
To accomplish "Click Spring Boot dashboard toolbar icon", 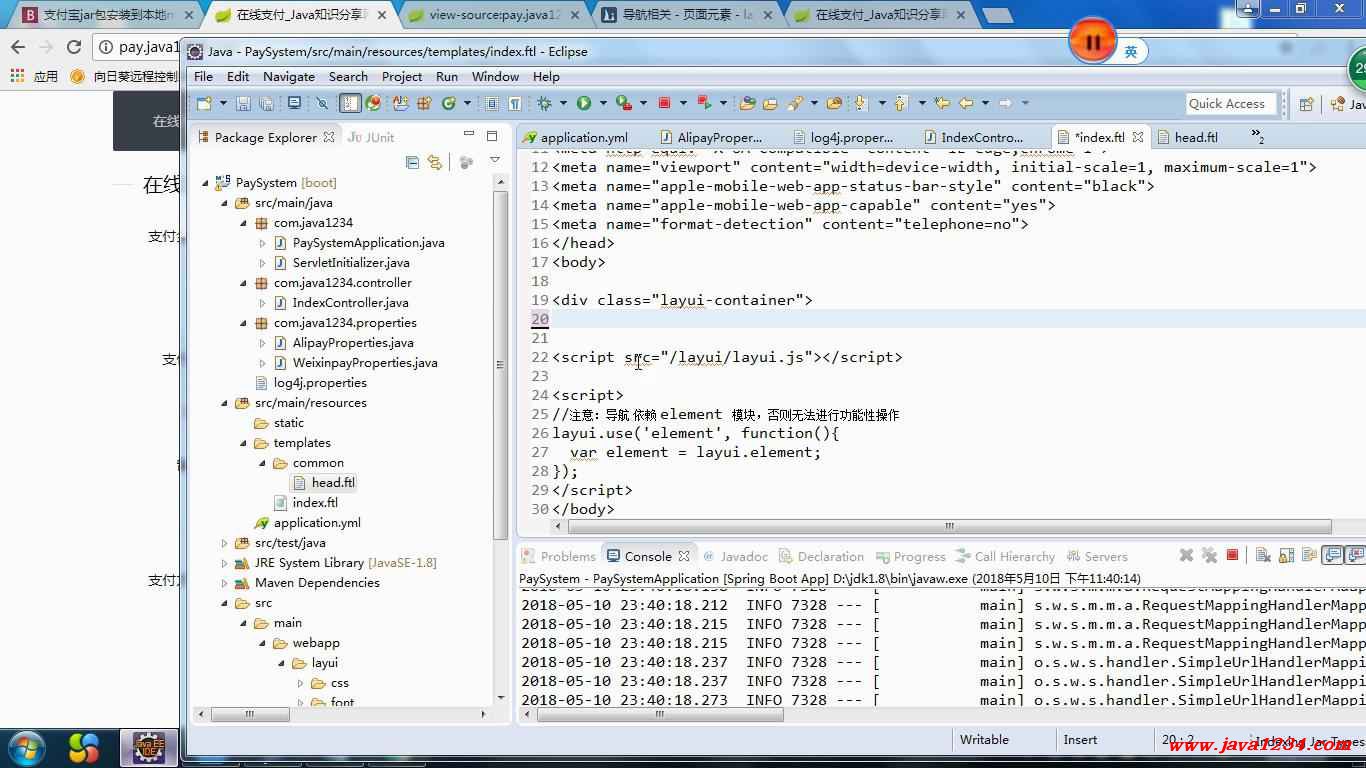I will 373,103.
